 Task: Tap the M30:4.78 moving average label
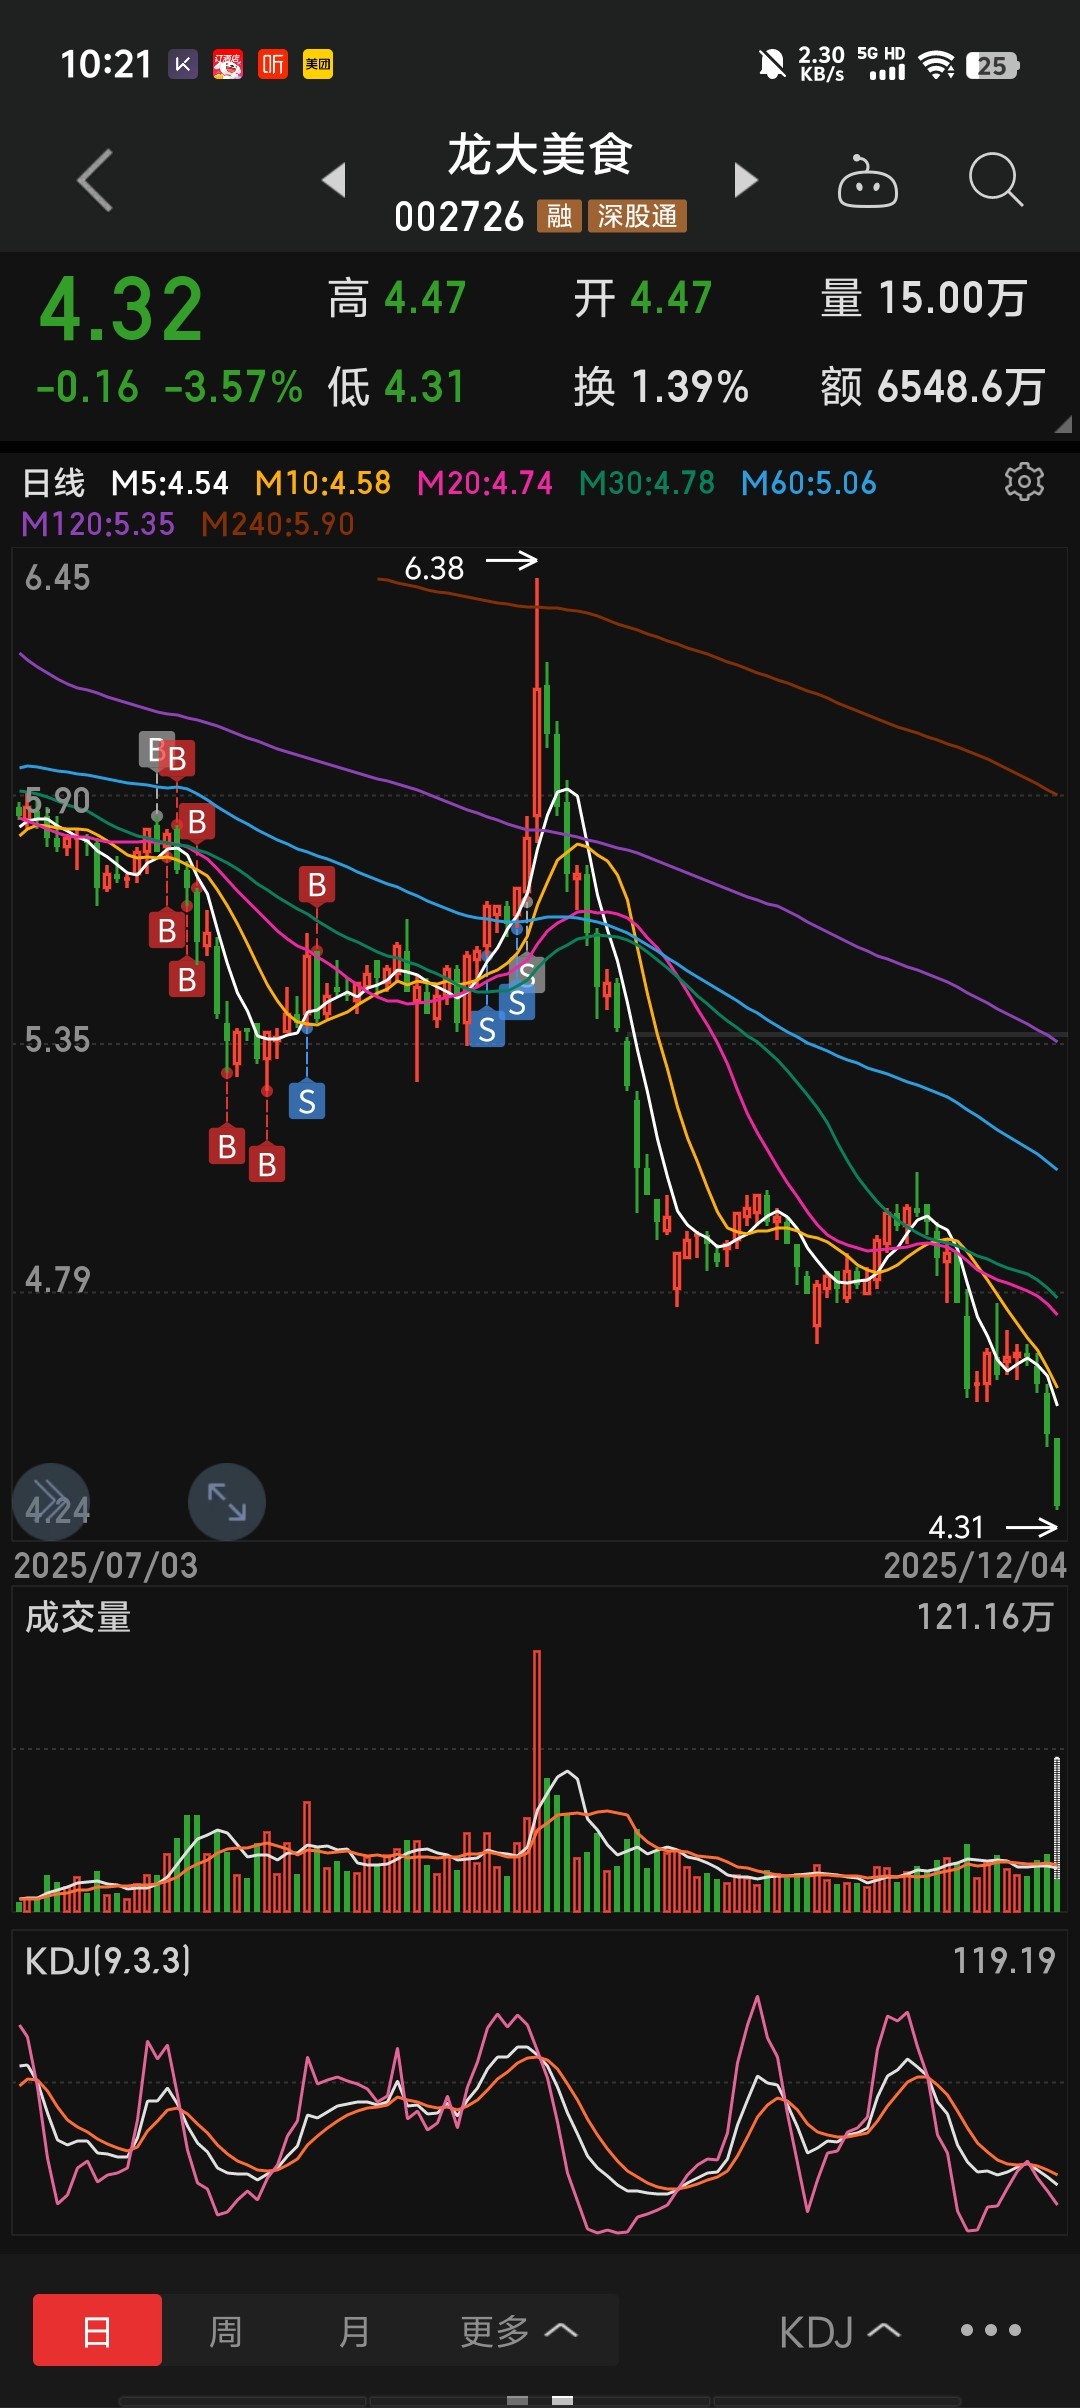[647, 483]
